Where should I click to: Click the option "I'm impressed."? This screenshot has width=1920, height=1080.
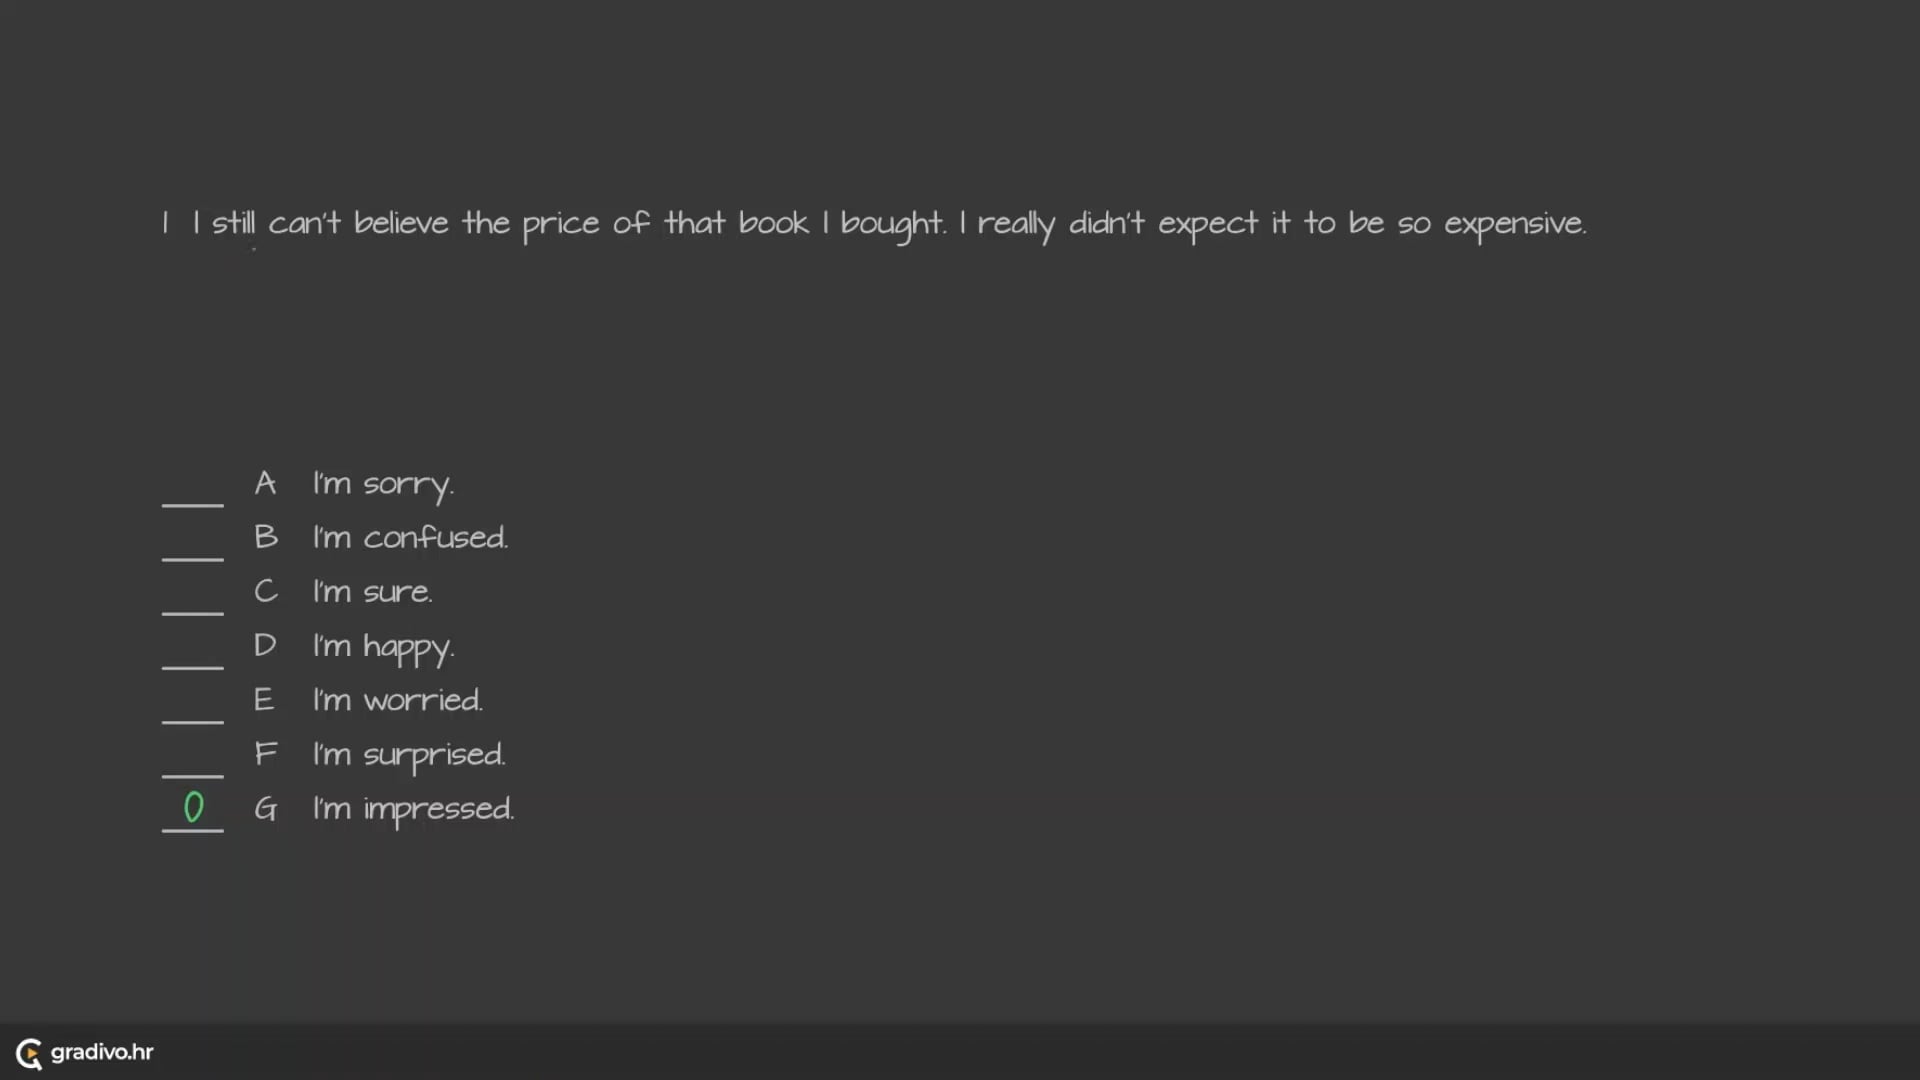[x=413, y=809]
